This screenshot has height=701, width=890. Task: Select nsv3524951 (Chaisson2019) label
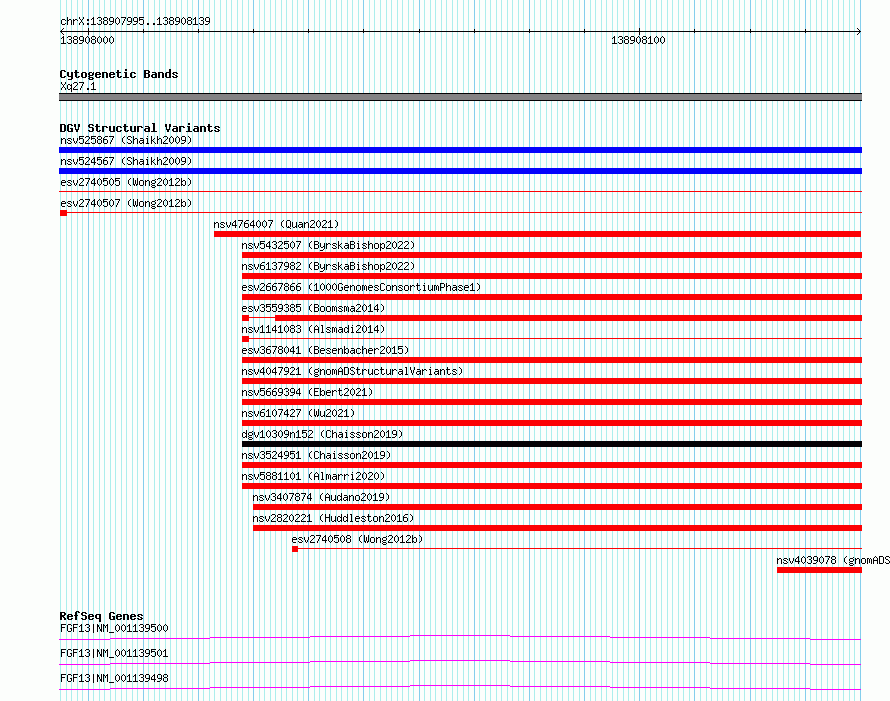pos(316,455)
